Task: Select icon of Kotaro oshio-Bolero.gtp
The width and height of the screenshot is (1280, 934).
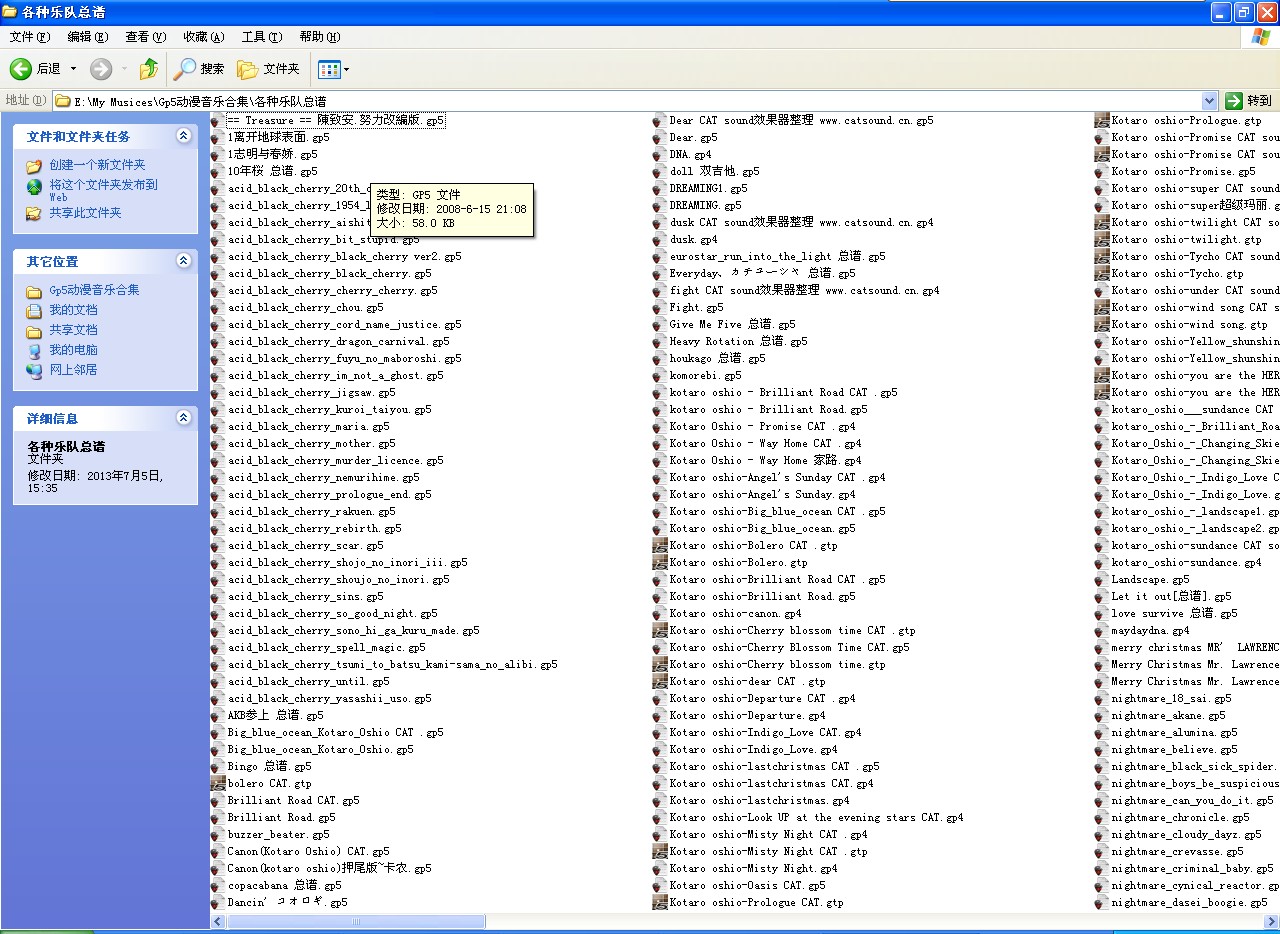Action: pyautogui.click(x=660, y=562)
